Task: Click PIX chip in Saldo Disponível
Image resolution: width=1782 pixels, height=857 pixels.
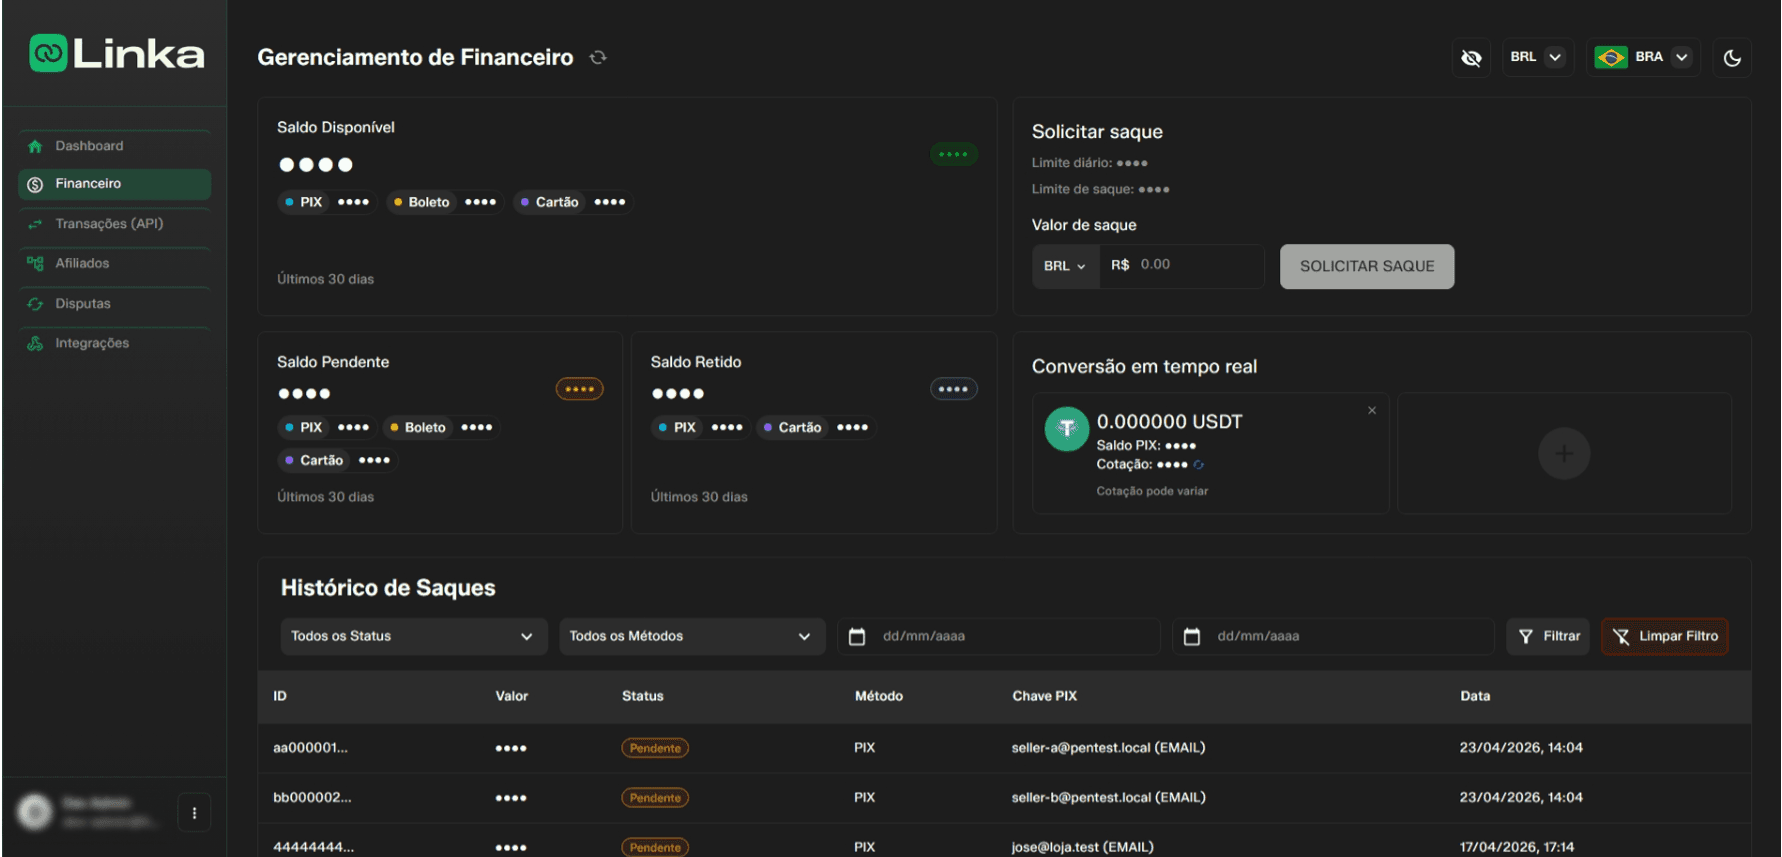Action: 327,202
